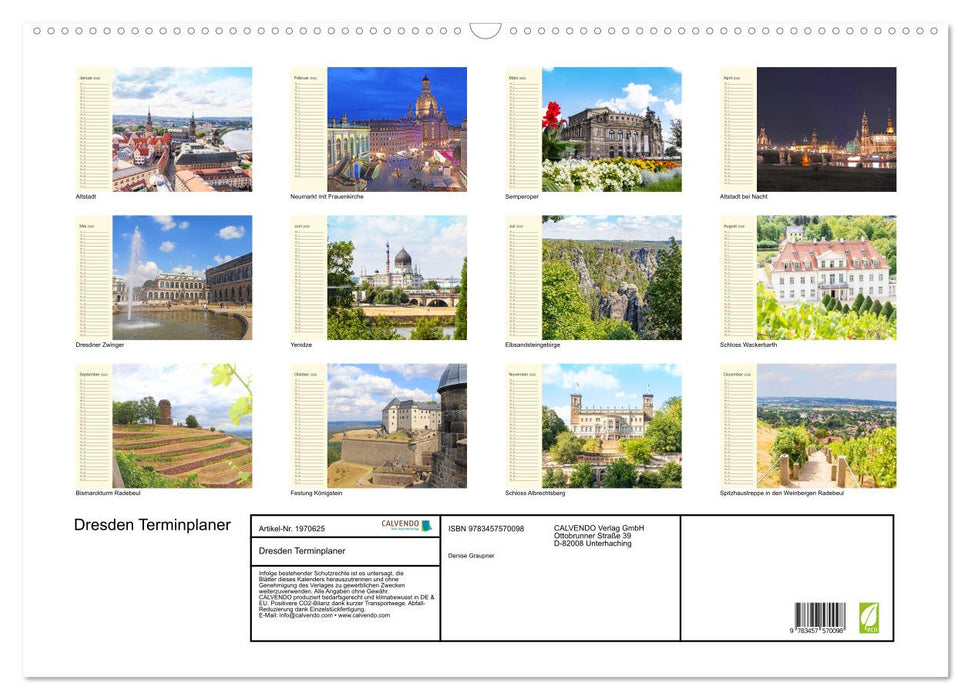Click the author name Denise Graupner

click(473, 554)
